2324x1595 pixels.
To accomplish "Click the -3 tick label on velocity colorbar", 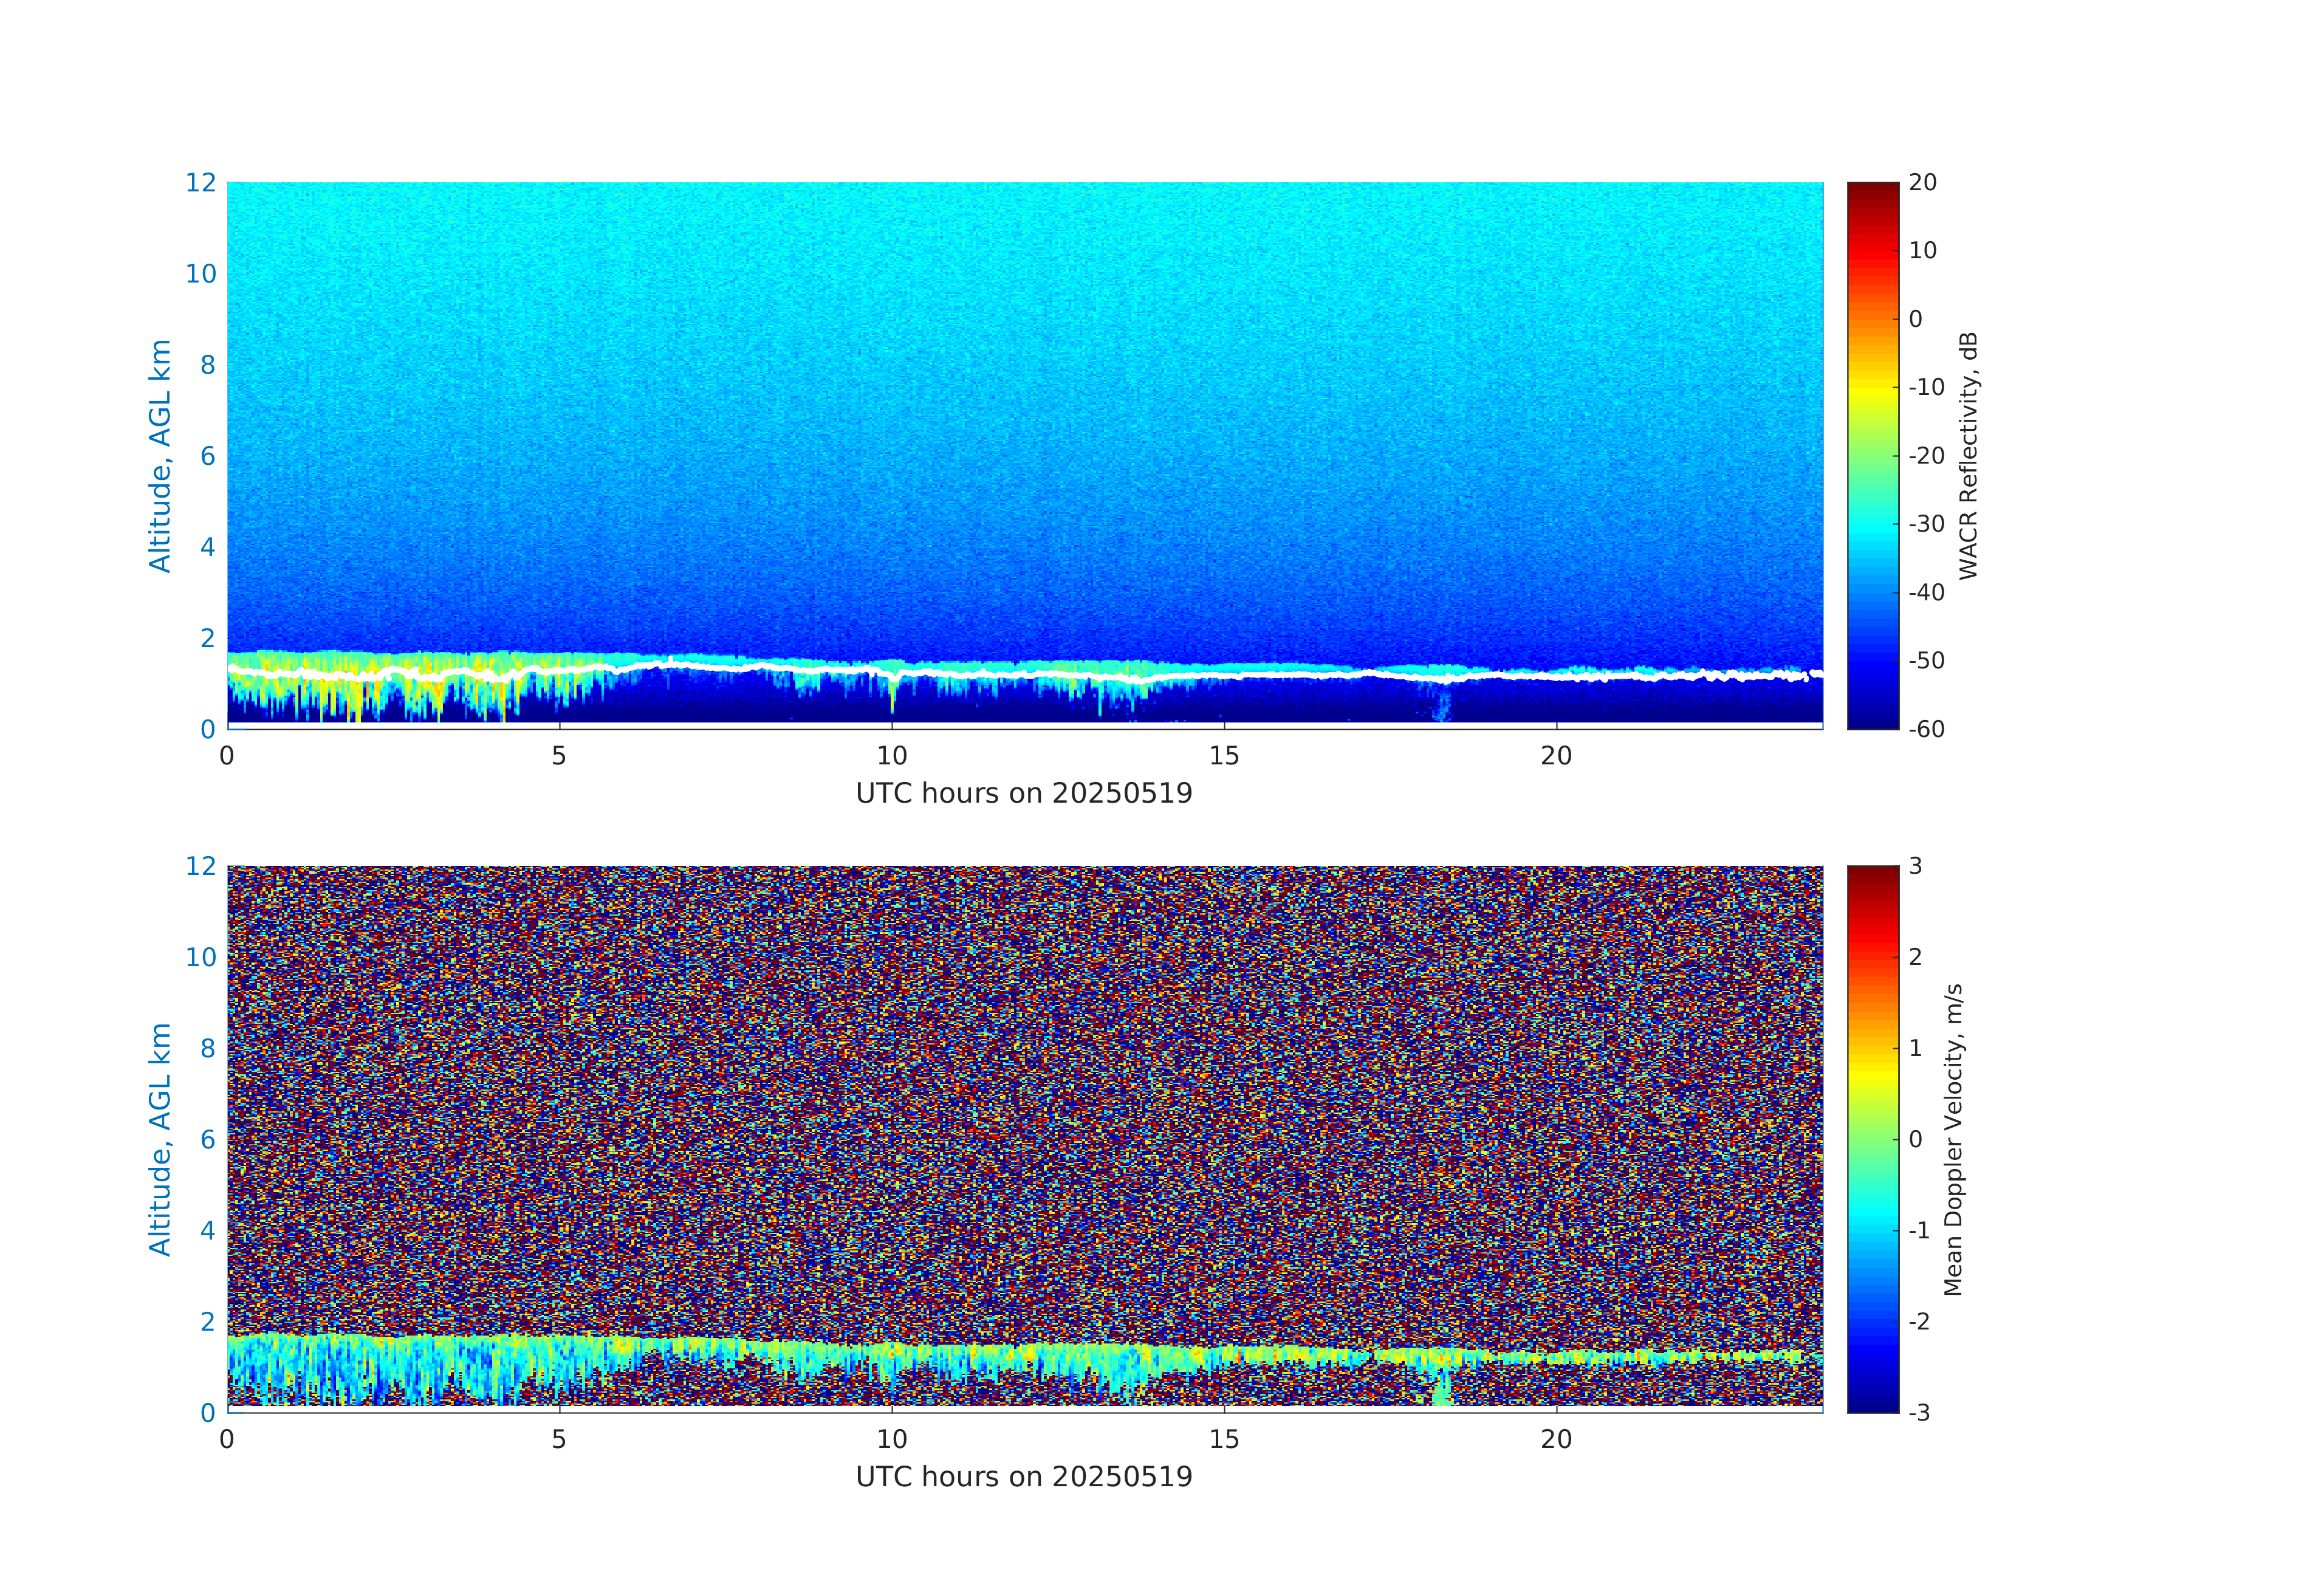I will pos(1919,1412).
